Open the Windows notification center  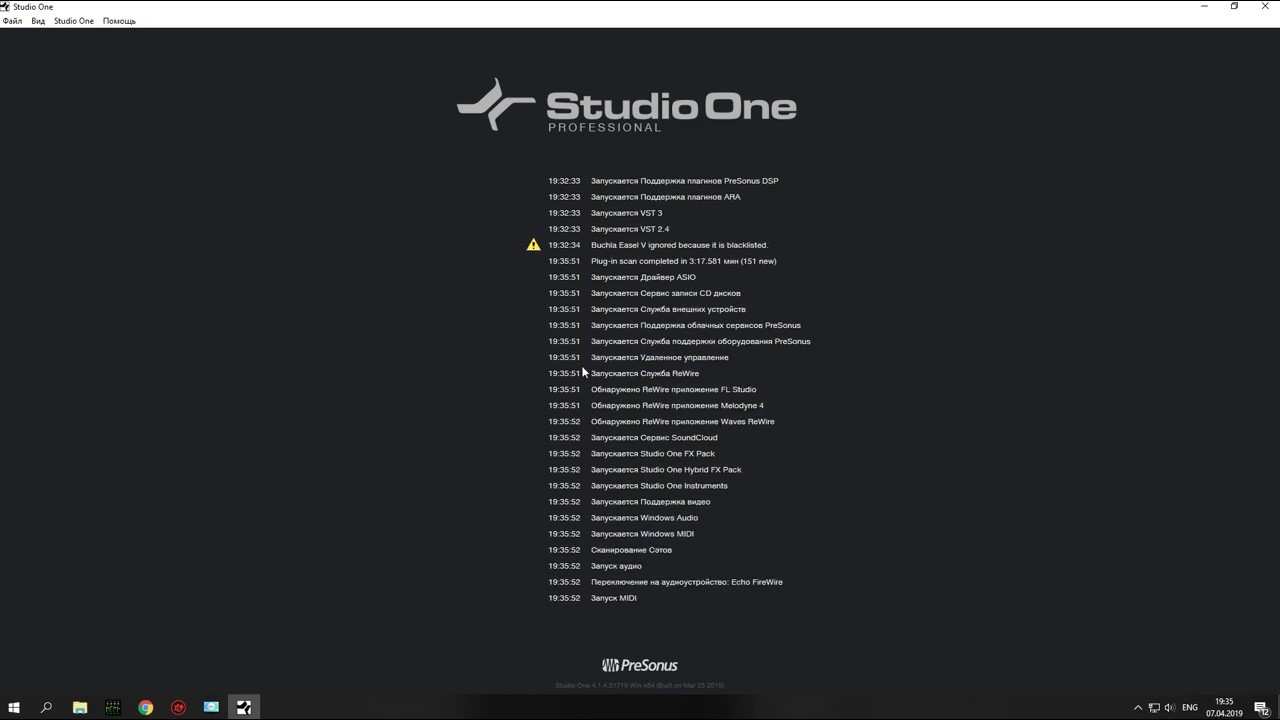(x=1262, y=708)
